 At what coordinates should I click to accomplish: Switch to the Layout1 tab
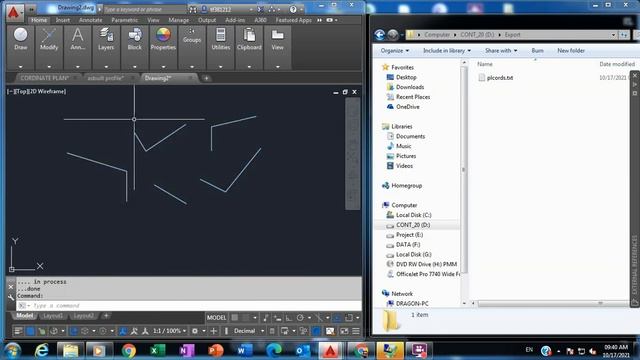tap(53, 316)
